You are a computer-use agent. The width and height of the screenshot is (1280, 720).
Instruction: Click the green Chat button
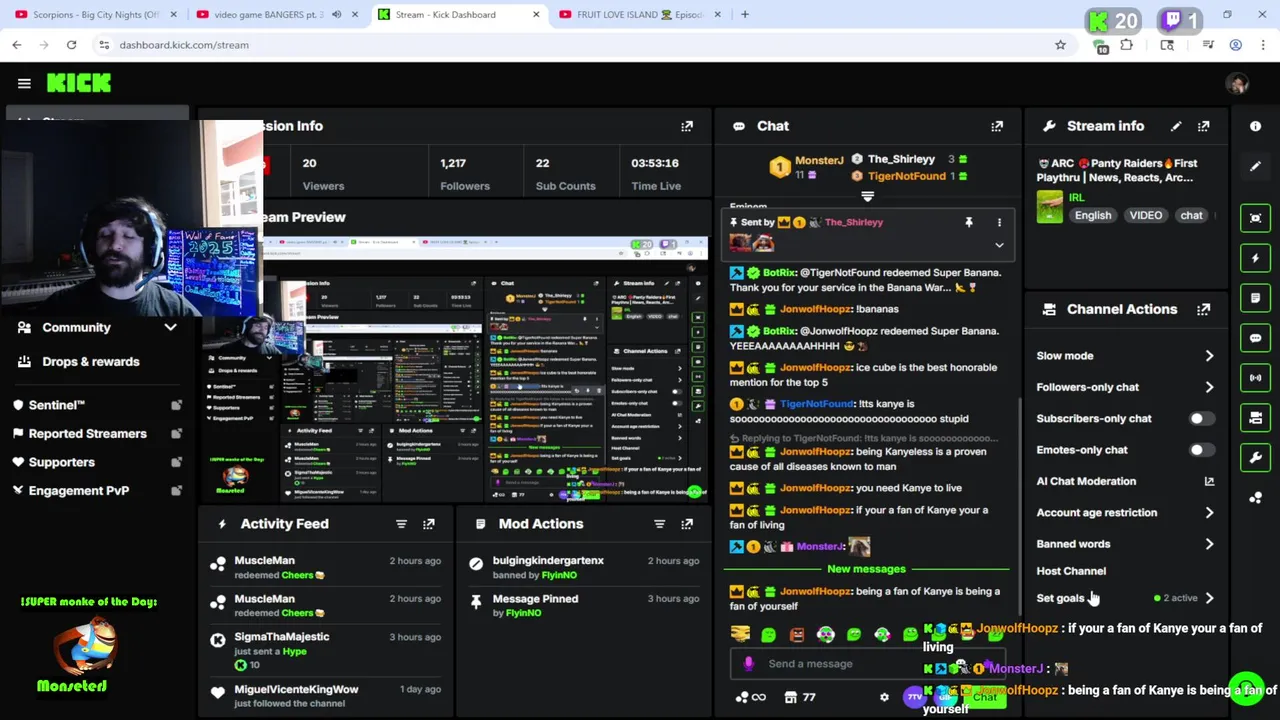985,697
